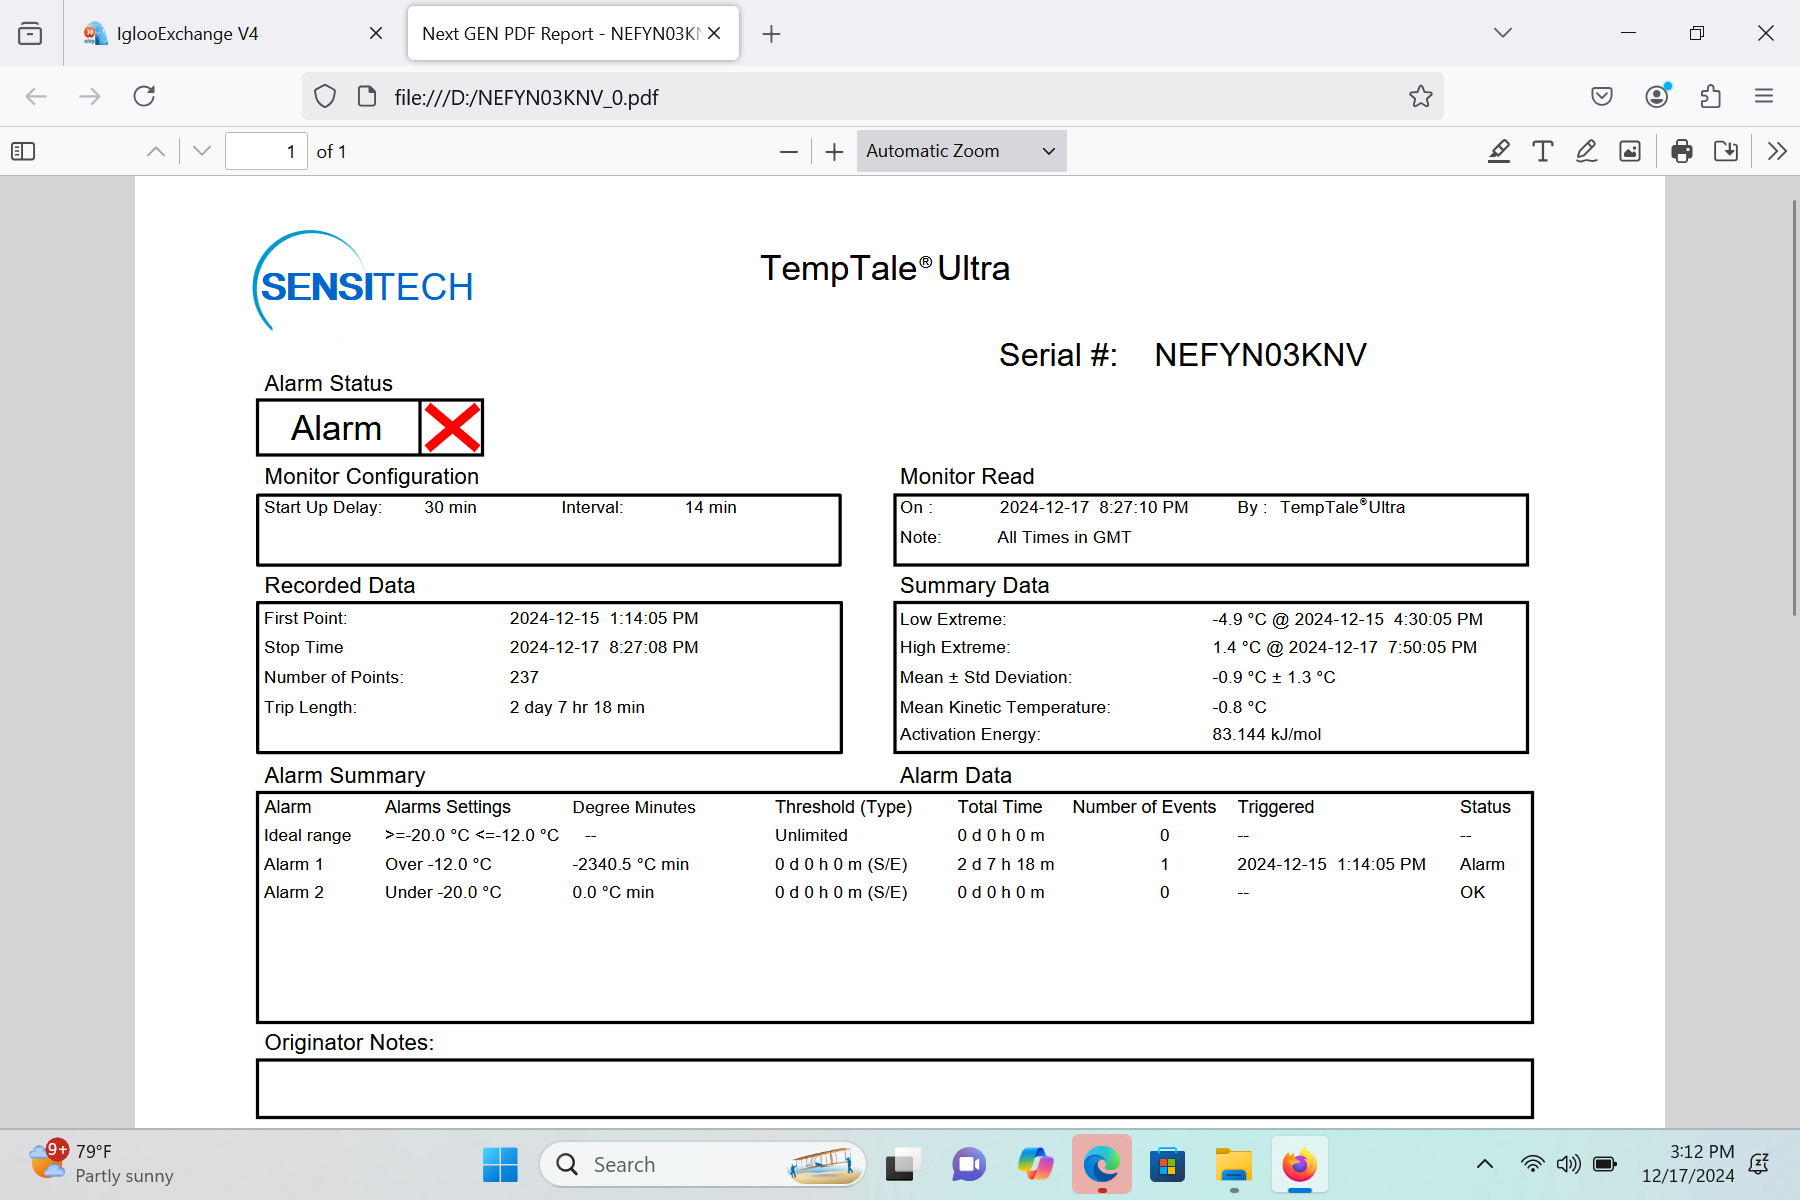Click the red X alarm status indicator
Viewport: 1800px width, 1200px height.
pos(452,428)
